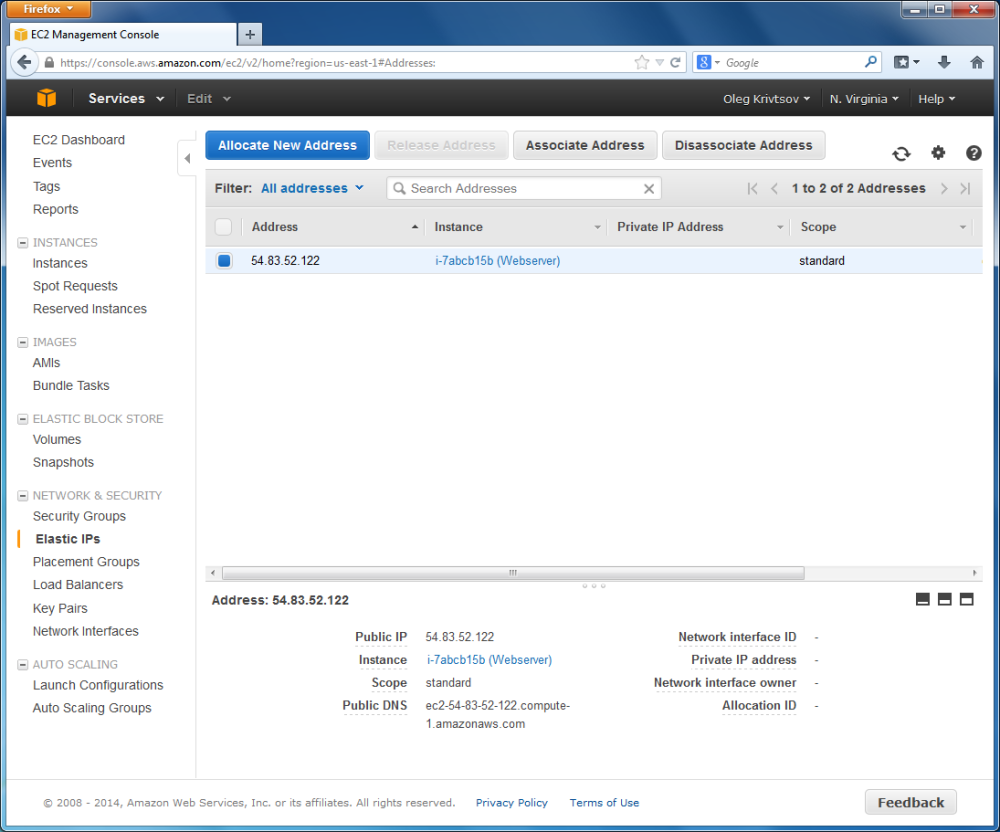Image resolution: width=1000 pixels, height=832 pixels.
Task: Open the Firefox application menu
Action: pos(48,9)
